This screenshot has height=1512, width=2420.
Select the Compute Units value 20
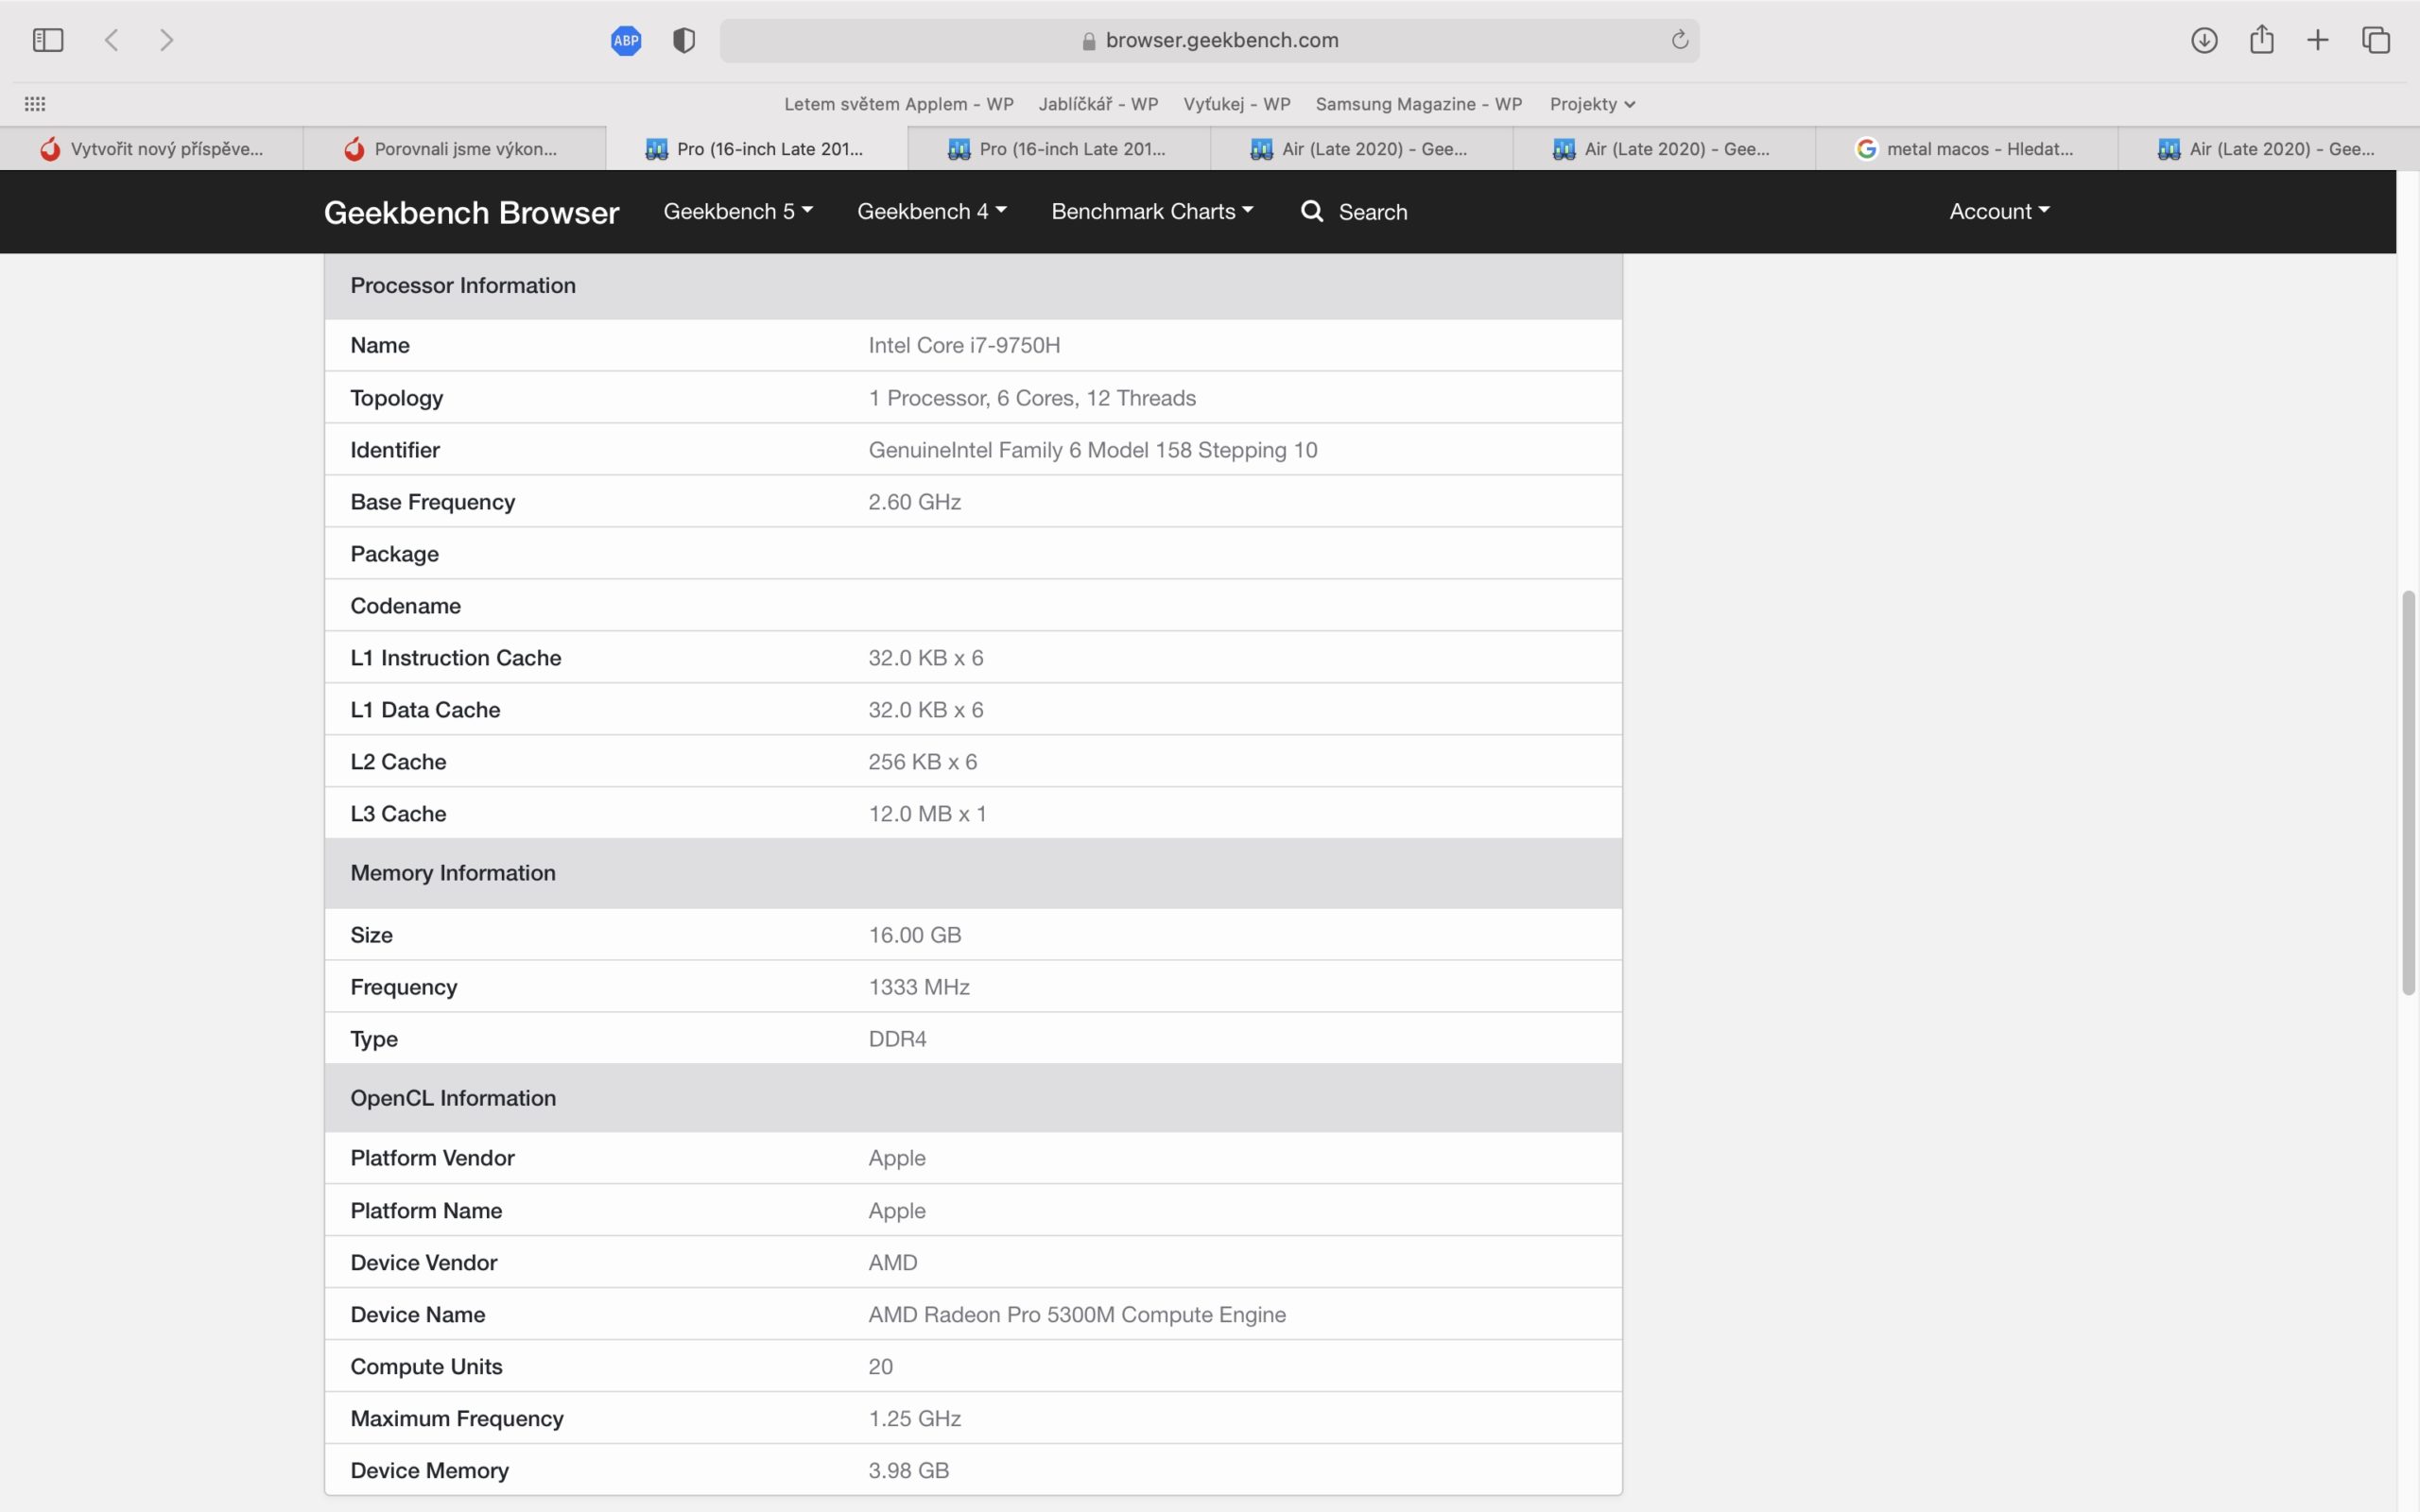880,1367
